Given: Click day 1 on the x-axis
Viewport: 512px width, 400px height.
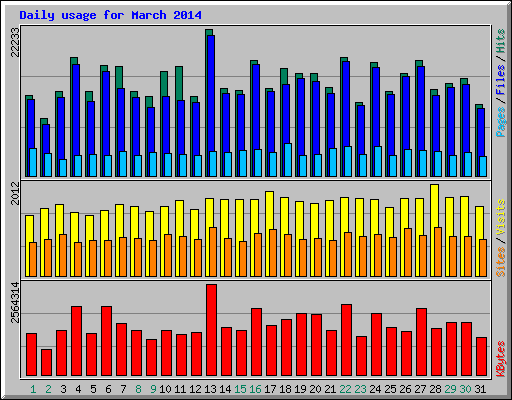Looking at the screenshot, I should tap(33, 389).
